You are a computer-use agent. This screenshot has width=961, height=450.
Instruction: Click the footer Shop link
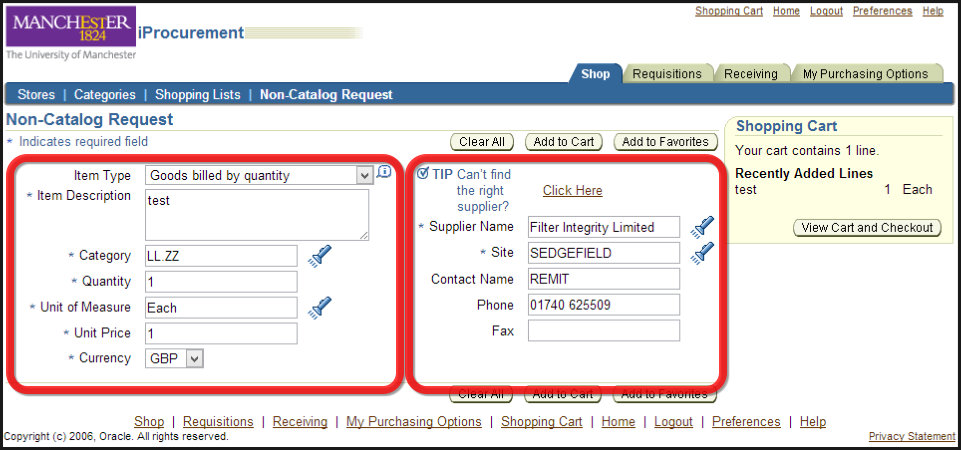click(x=149, y=422)
